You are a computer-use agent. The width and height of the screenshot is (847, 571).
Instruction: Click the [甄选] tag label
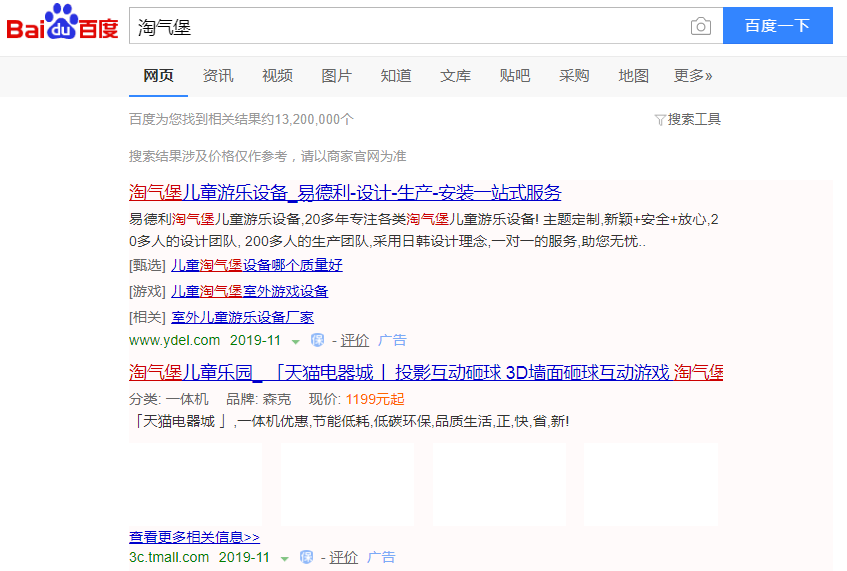(x=147, y=265)
